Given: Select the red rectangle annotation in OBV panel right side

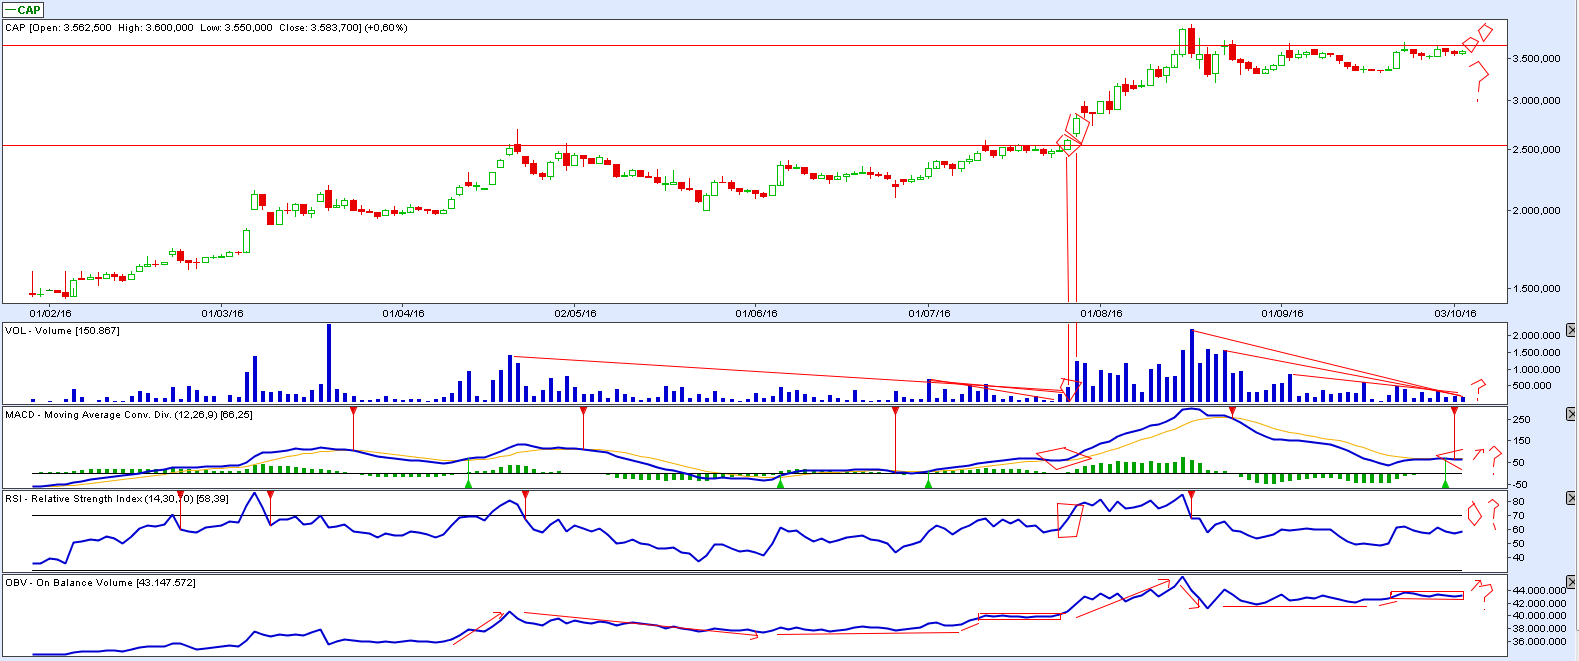Looking at the screenshot, I should tap(1426, 595).
